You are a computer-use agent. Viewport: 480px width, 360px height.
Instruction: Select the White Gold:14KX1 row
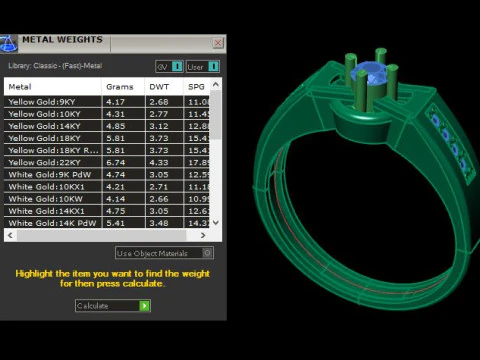107,211
